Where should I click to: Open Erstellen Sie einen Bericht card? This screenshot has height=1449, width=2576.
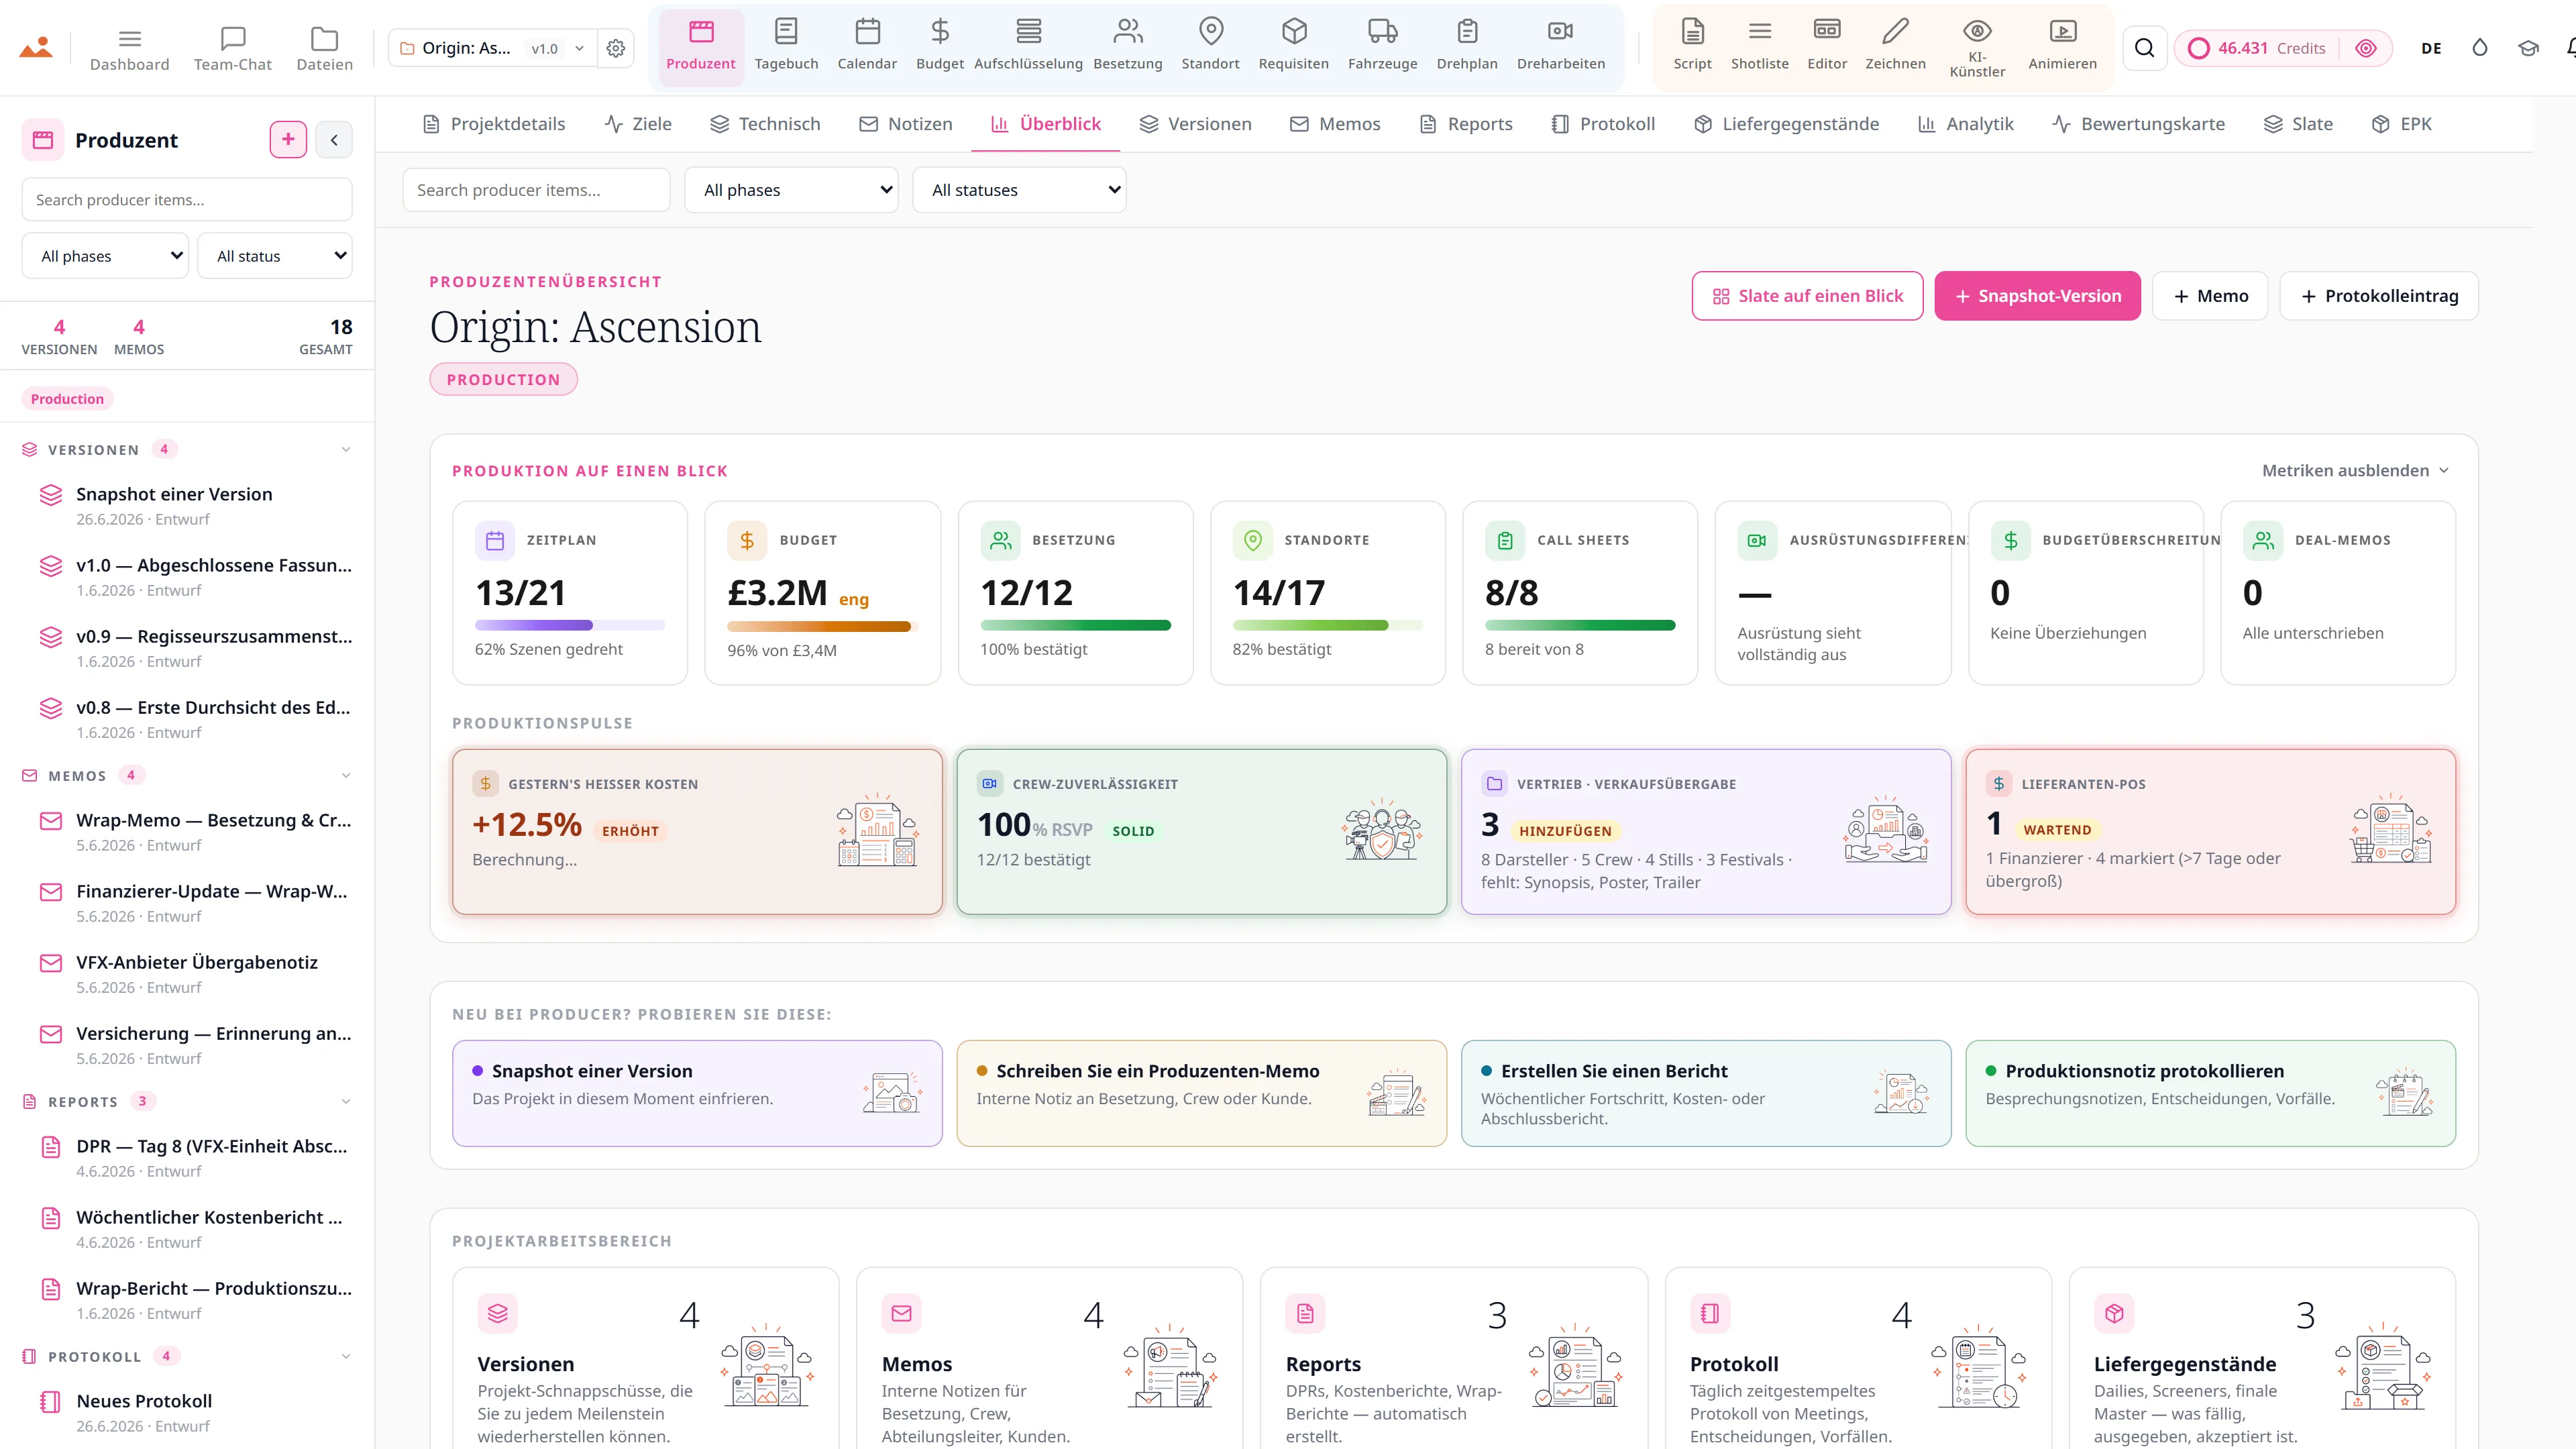[1705, 1093]
